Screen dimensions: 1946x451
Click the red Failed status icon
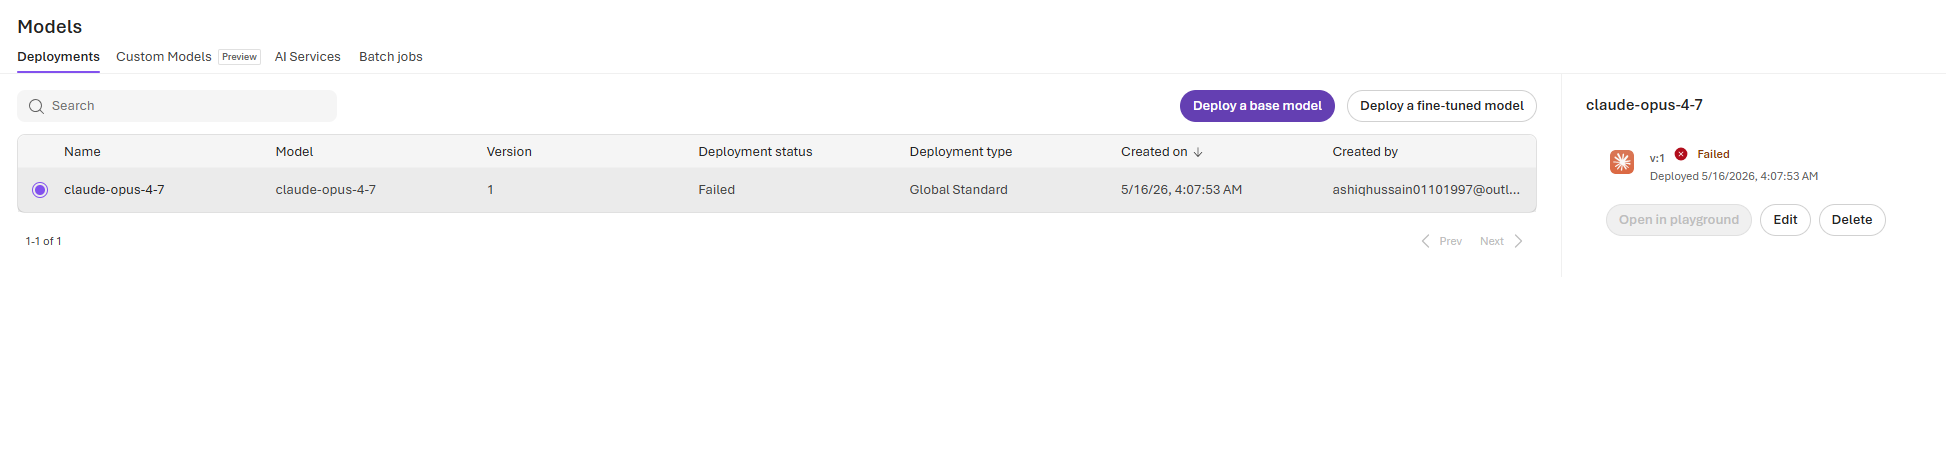pyautogui.click(x=1681, y=154)
